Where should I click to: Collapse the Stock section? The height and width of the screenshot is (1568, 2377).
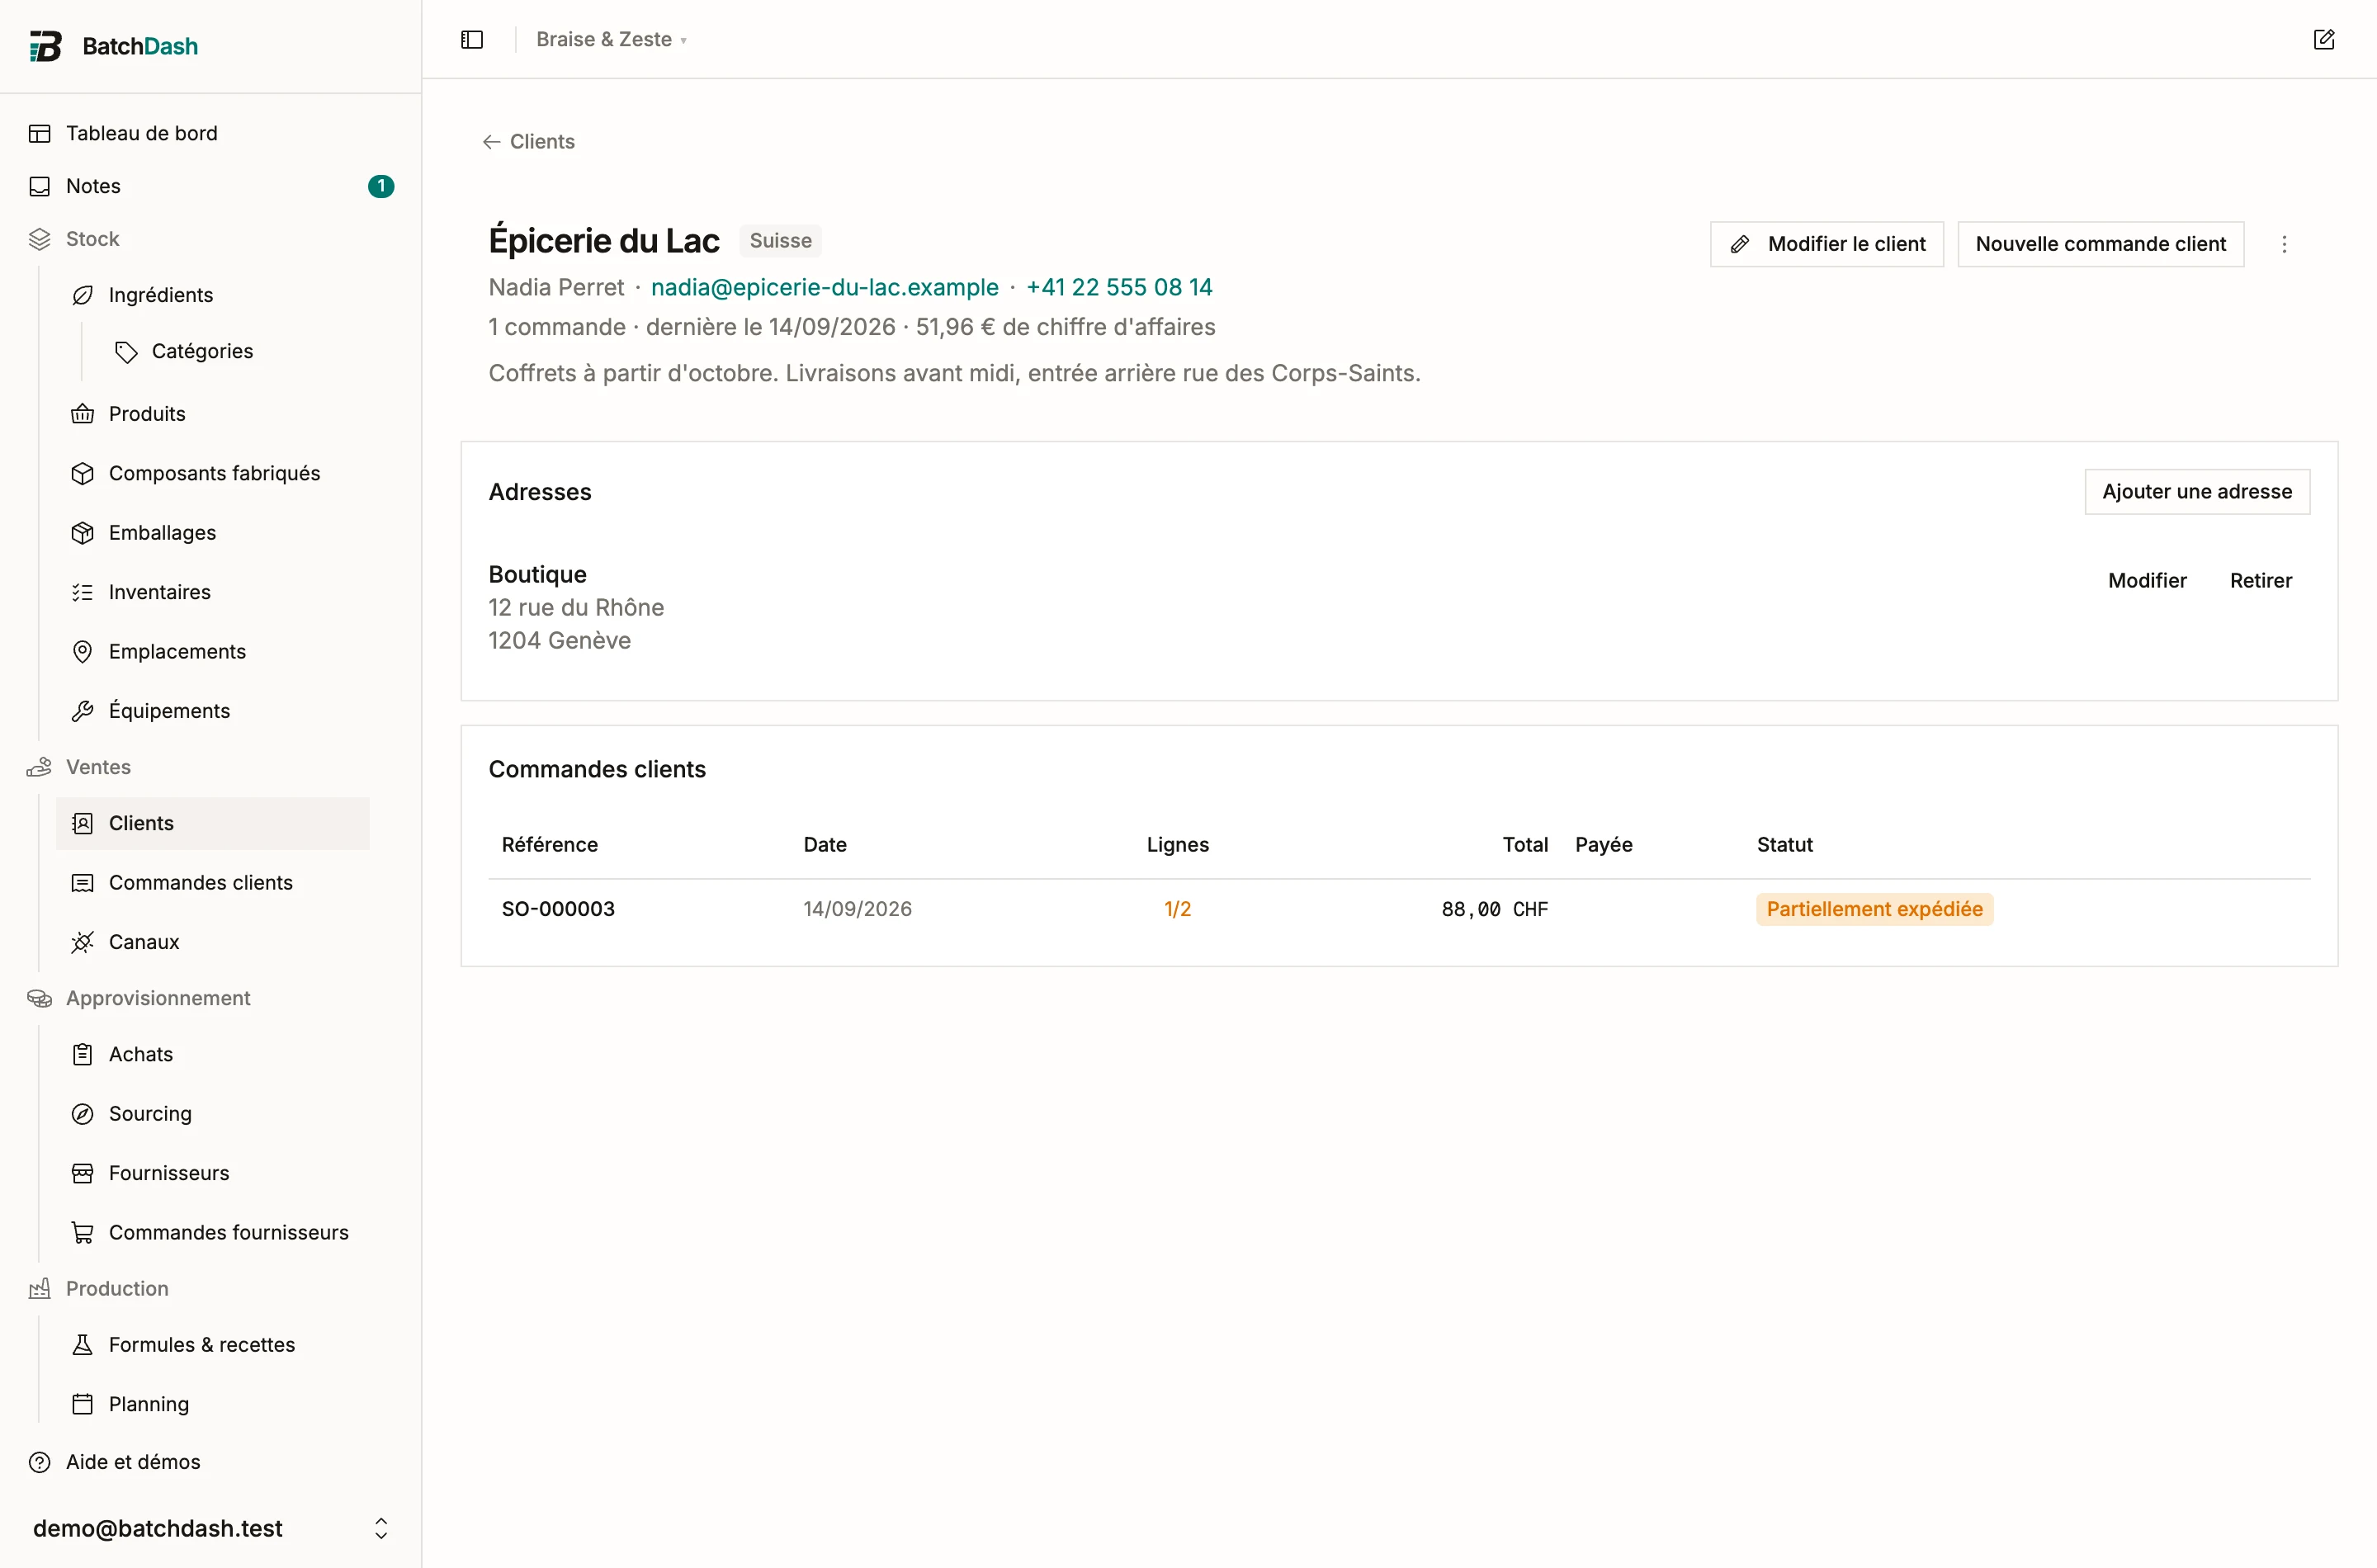(x=92, y=239)
